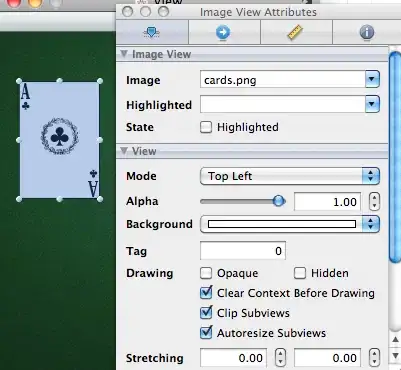Click the first Stretching stepper
The image size is (401, 370).
coord(280,358)
